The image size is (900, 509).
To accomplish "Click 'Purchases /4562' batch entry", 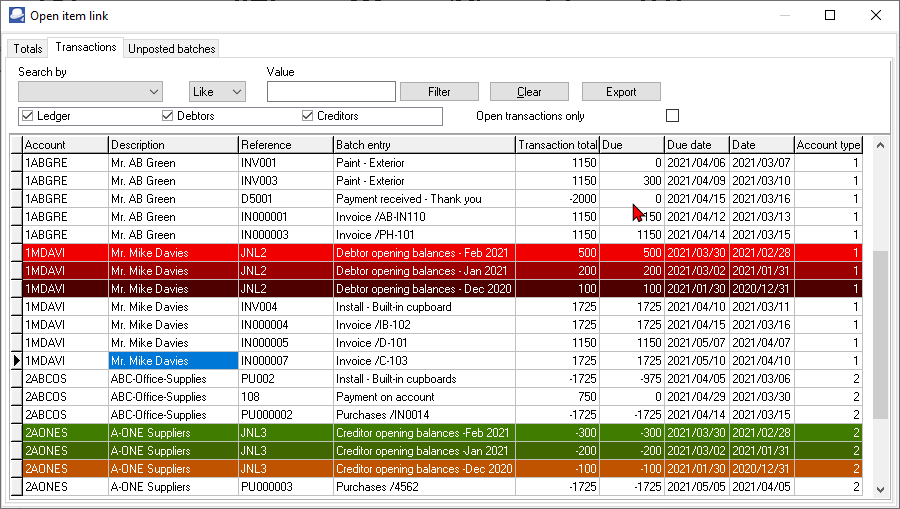I will click(x=424, y=487).
